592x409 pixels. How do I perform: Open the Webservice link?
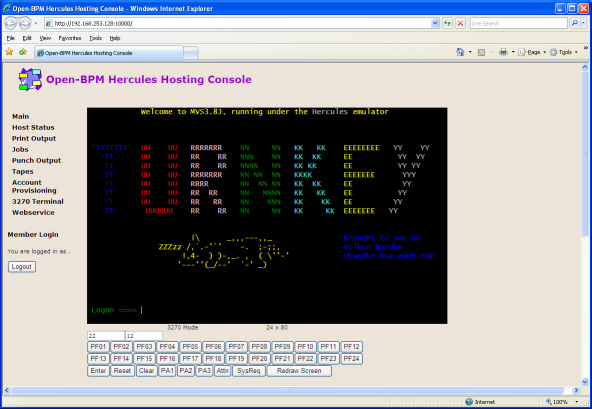pyautogui.click(x=33, y=212)
